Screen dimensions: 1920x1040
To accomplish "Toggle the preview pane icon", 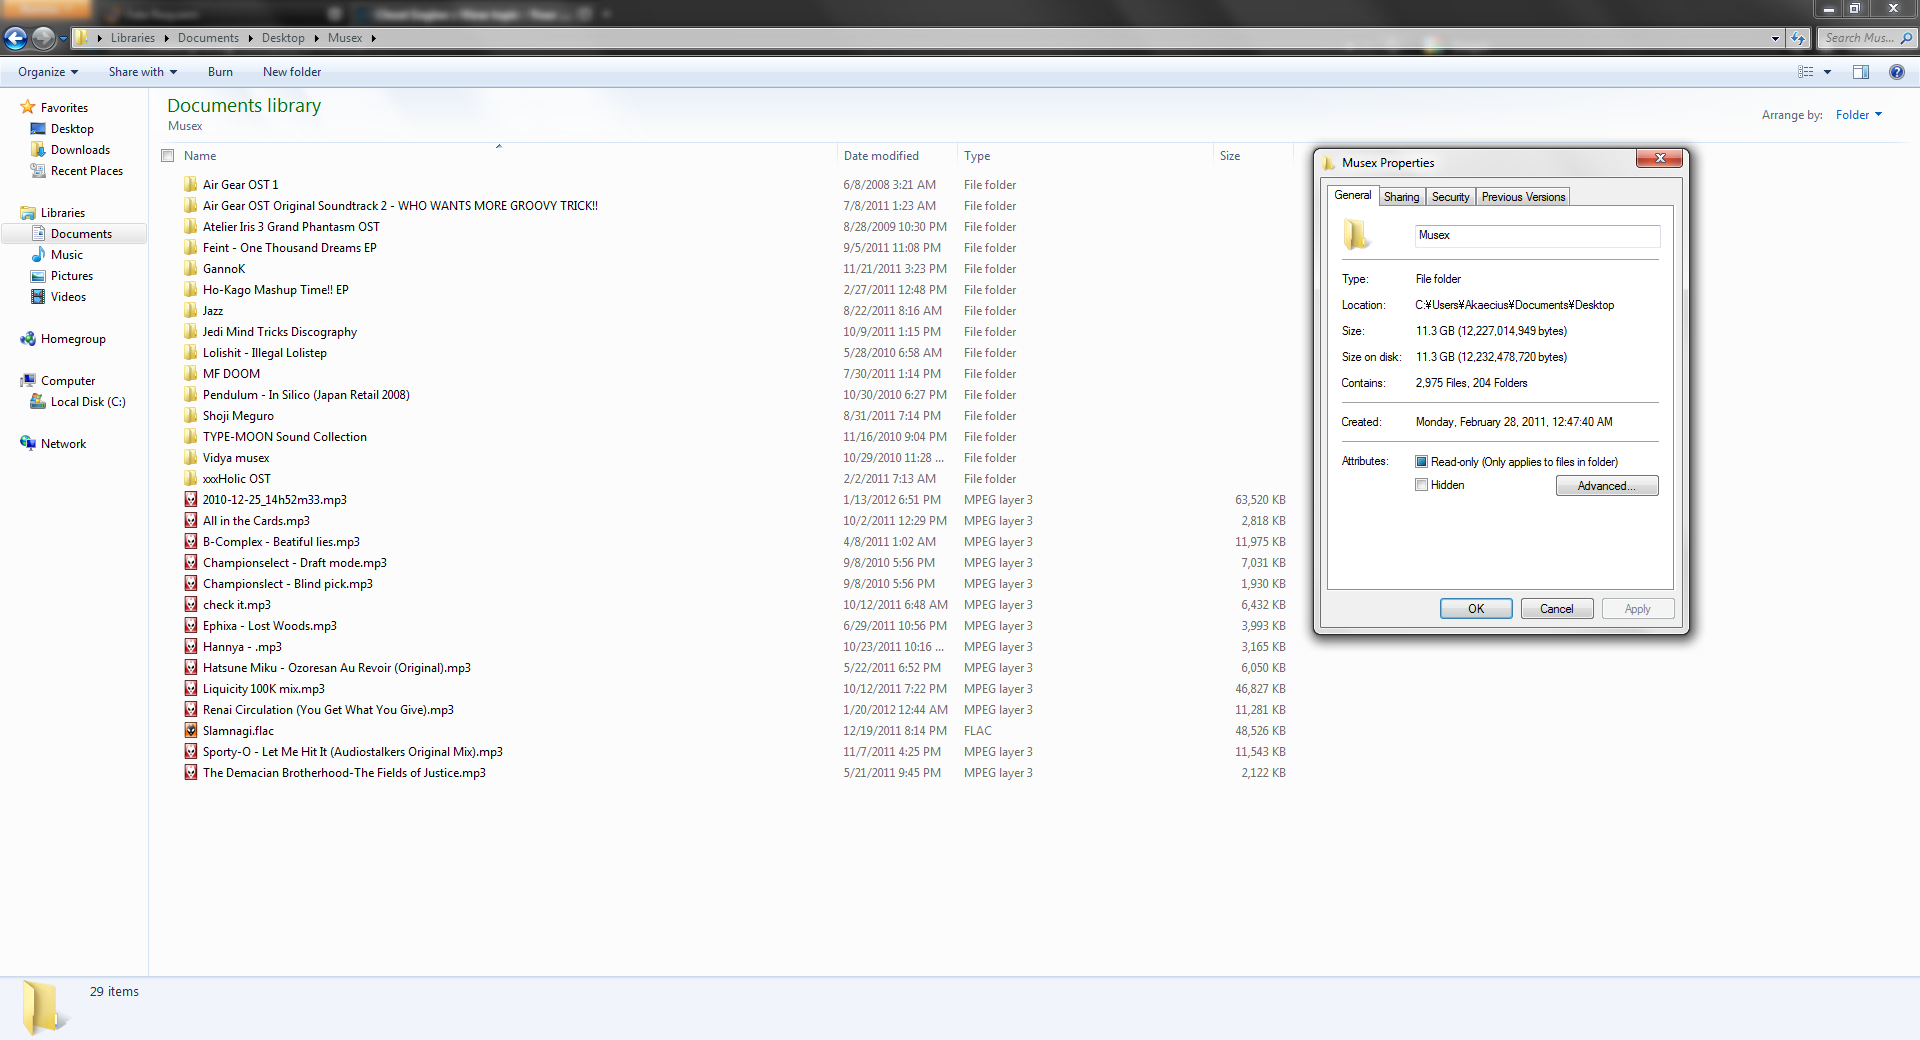I will pos(1861,72).
